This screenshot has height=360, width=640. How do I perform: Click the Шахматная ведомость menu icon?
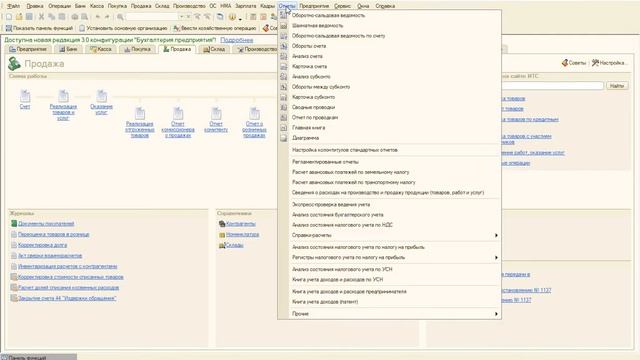point(284,26)
